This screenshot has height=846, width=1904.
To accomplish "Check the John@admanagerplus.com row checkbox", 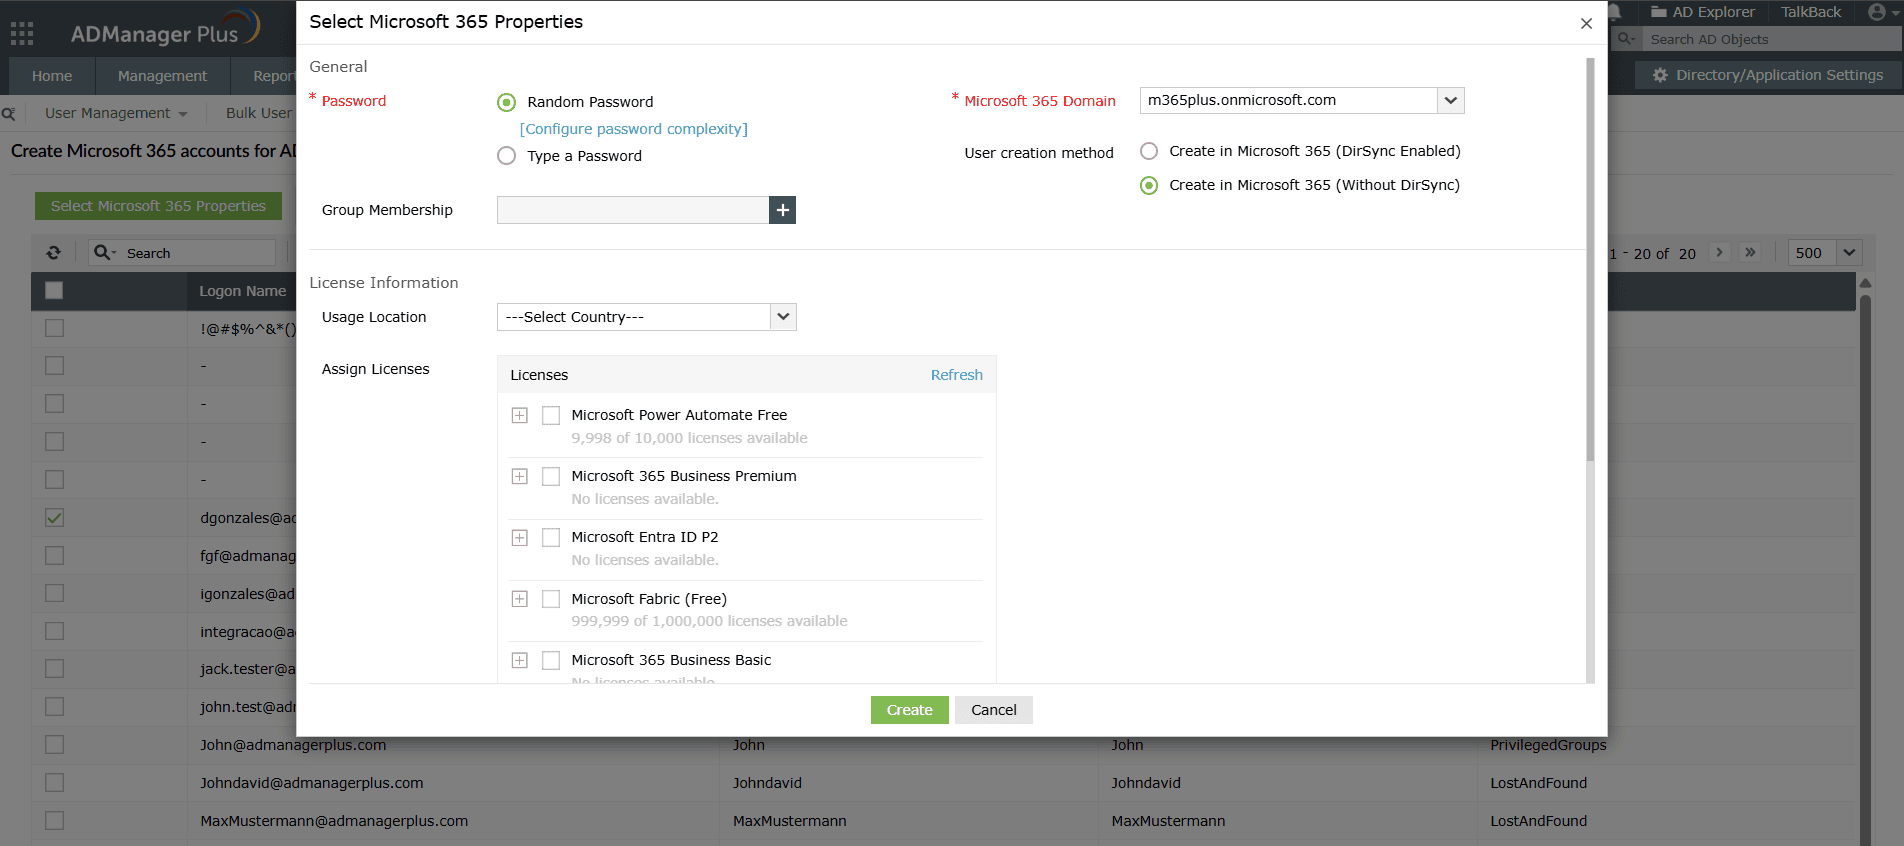I will click(54, 744).
